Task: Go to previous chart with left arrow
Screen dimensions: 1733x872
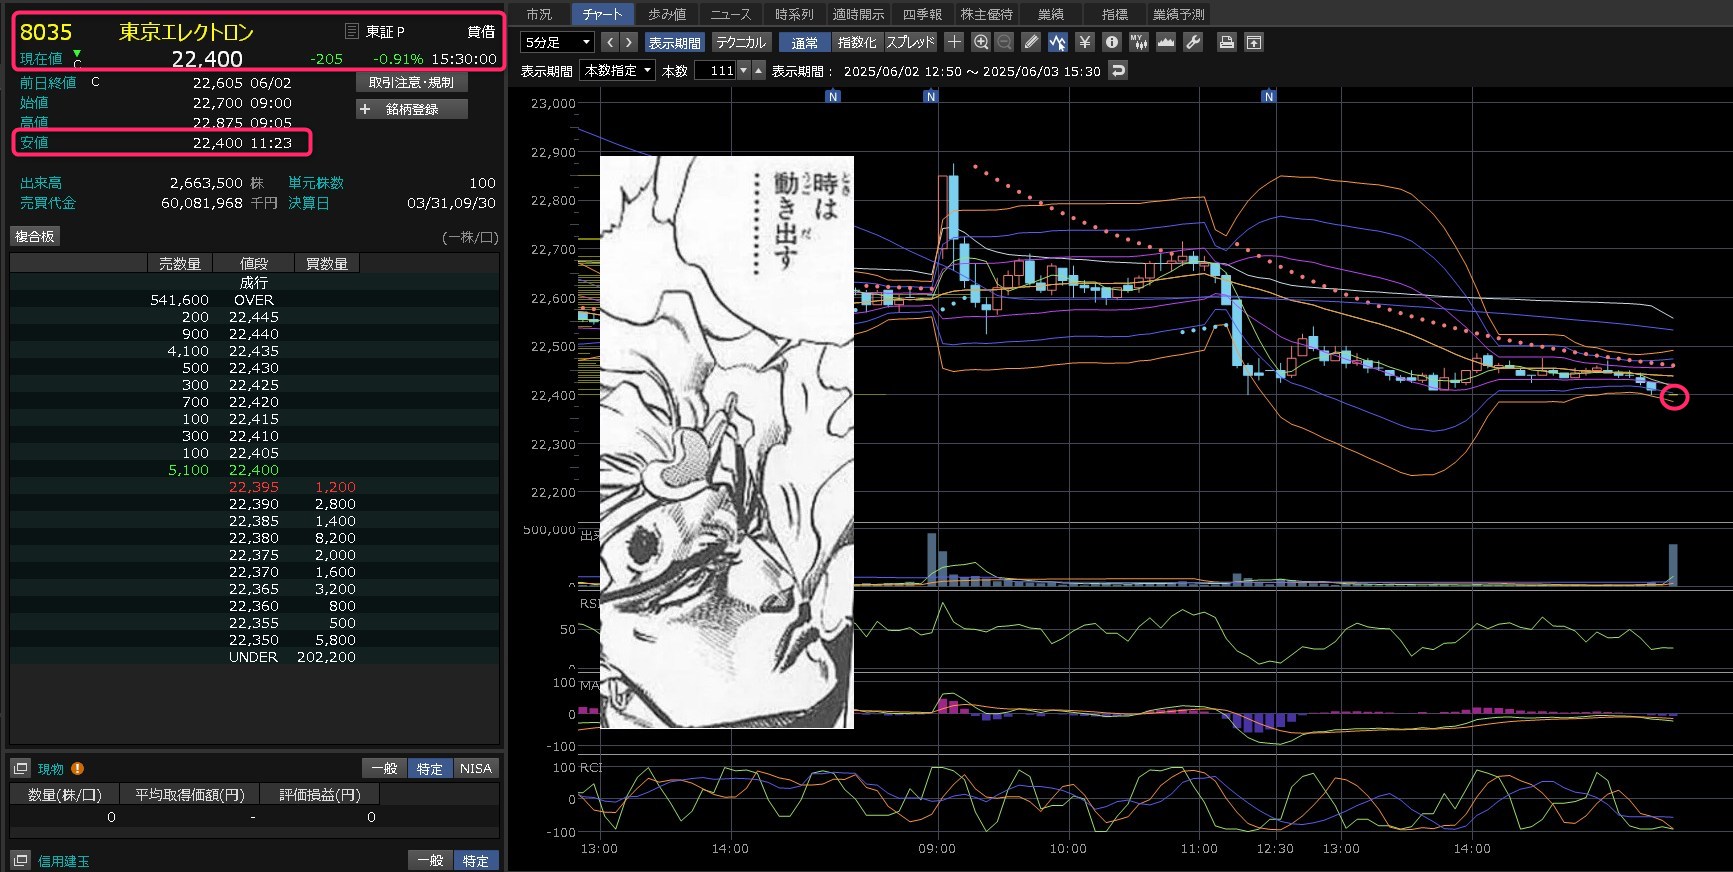Action: (609, 42)
